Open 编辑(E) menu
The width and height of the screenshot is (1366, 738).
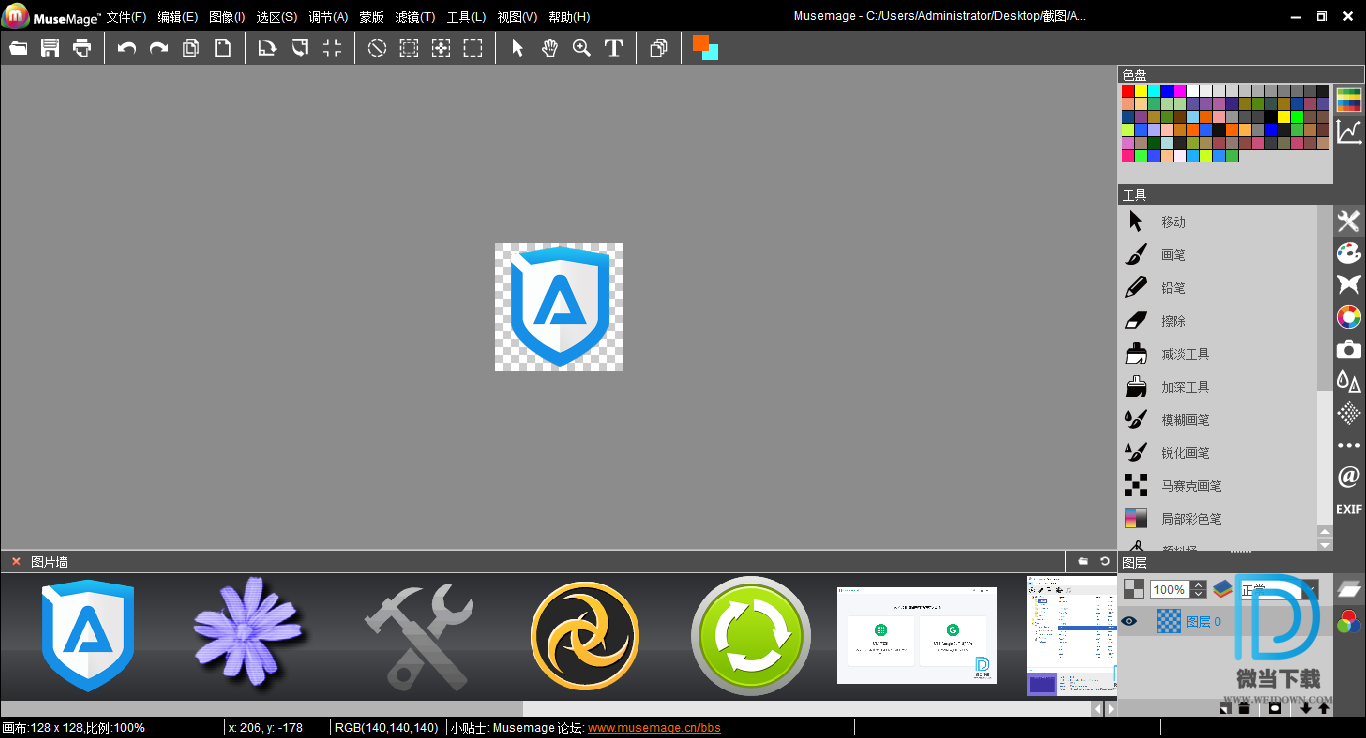[x=177, y=17]
